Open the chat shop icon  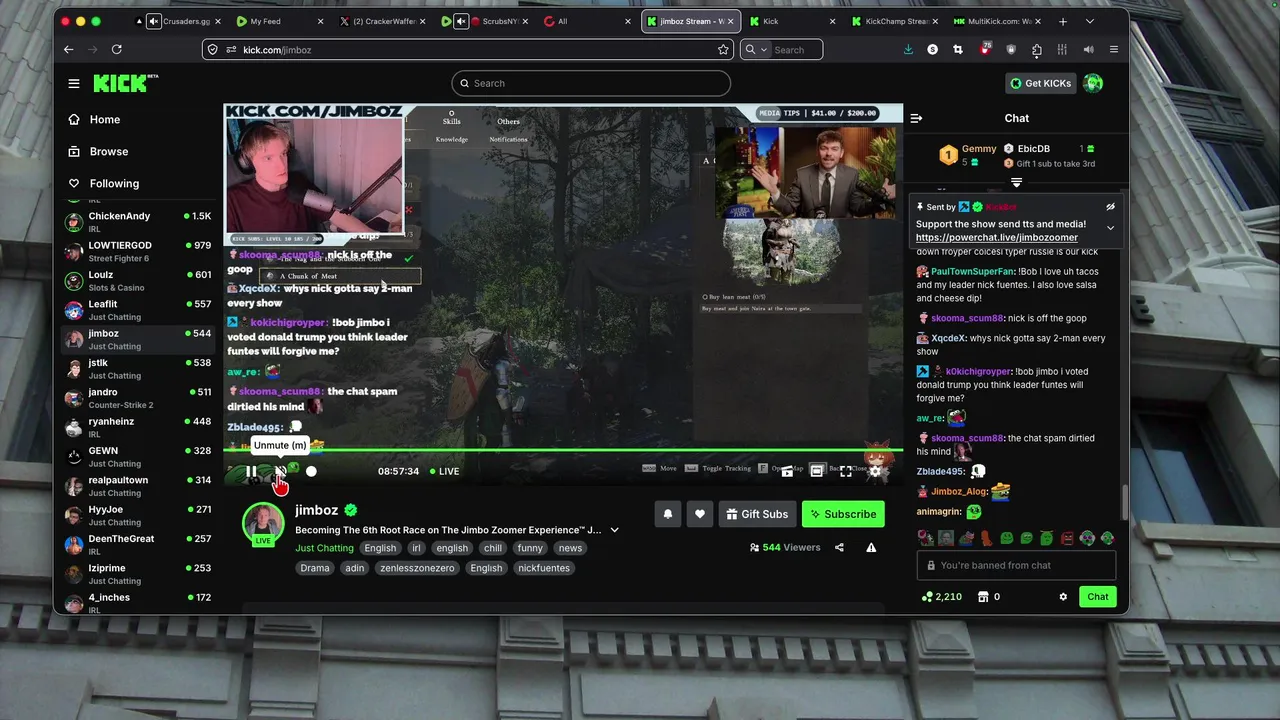click(x=983, y=597)
